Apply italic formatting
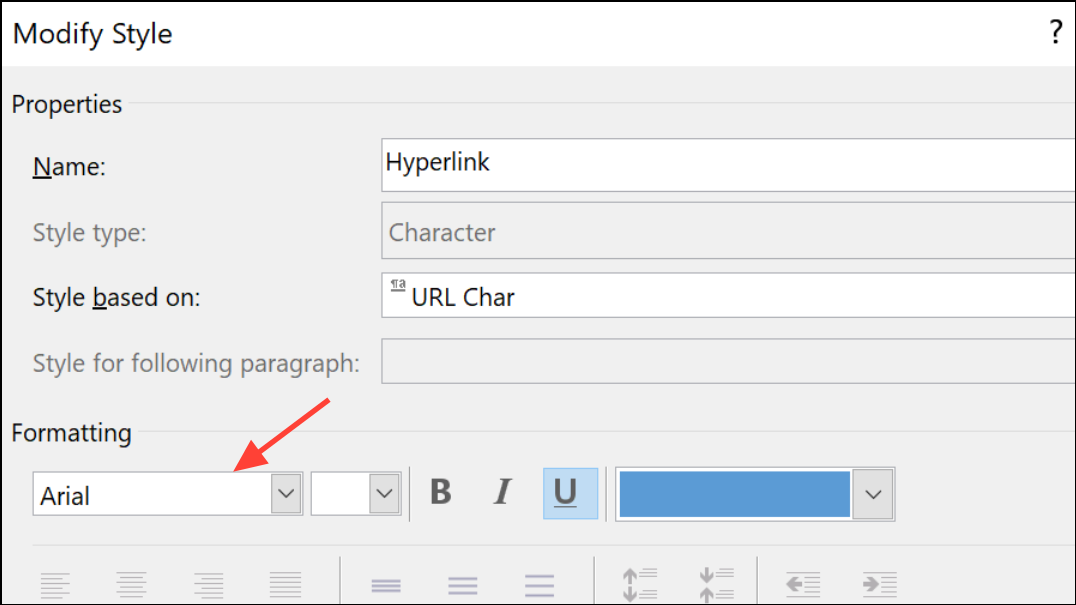Viewport: 1076px width, 605px height. (x=503, y=492)
